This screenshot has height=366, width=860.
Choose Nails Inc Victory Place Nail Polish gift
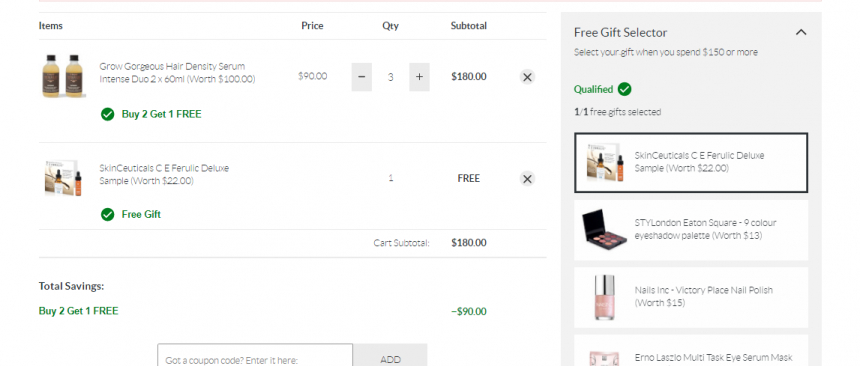point(691,297)
